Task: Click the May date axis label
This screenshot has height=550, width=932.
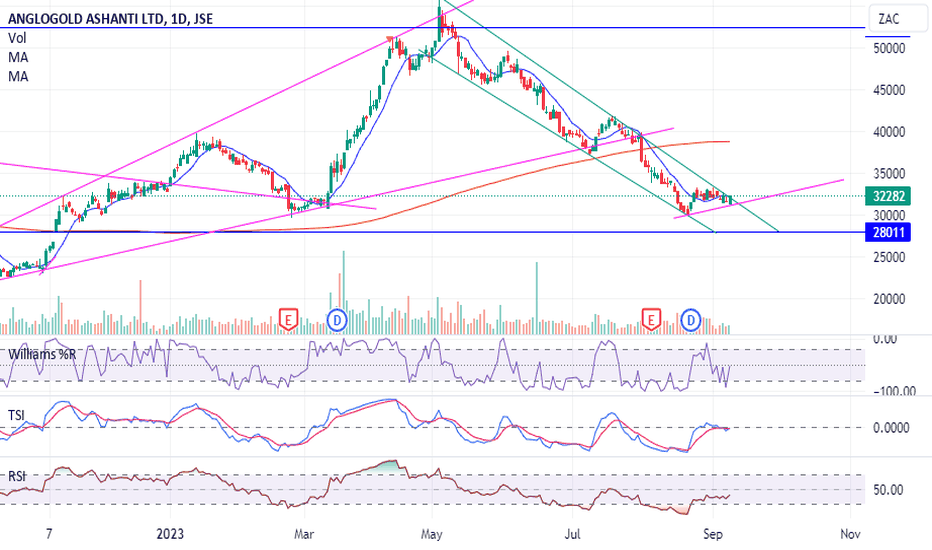Action: point(432,535)
